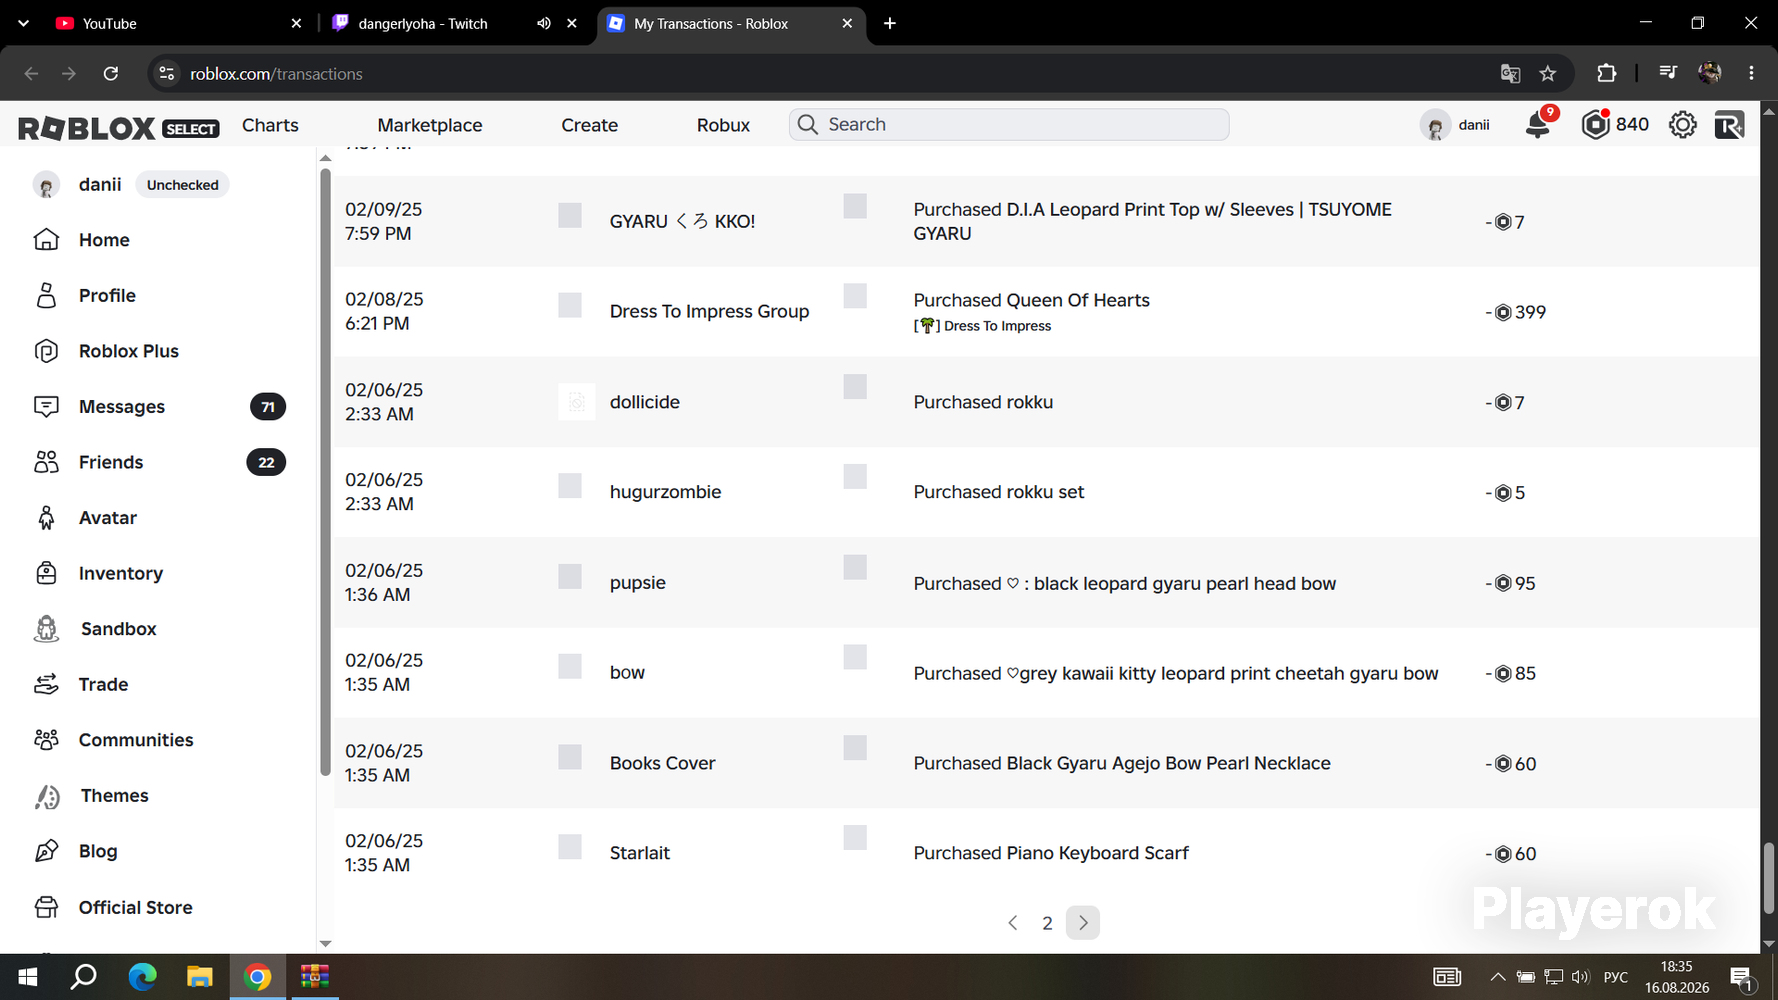Click the 'Purchased Queen Of Hearts' description
The width and height of the screenshot is (1778, 1000).
point(1031,300)
